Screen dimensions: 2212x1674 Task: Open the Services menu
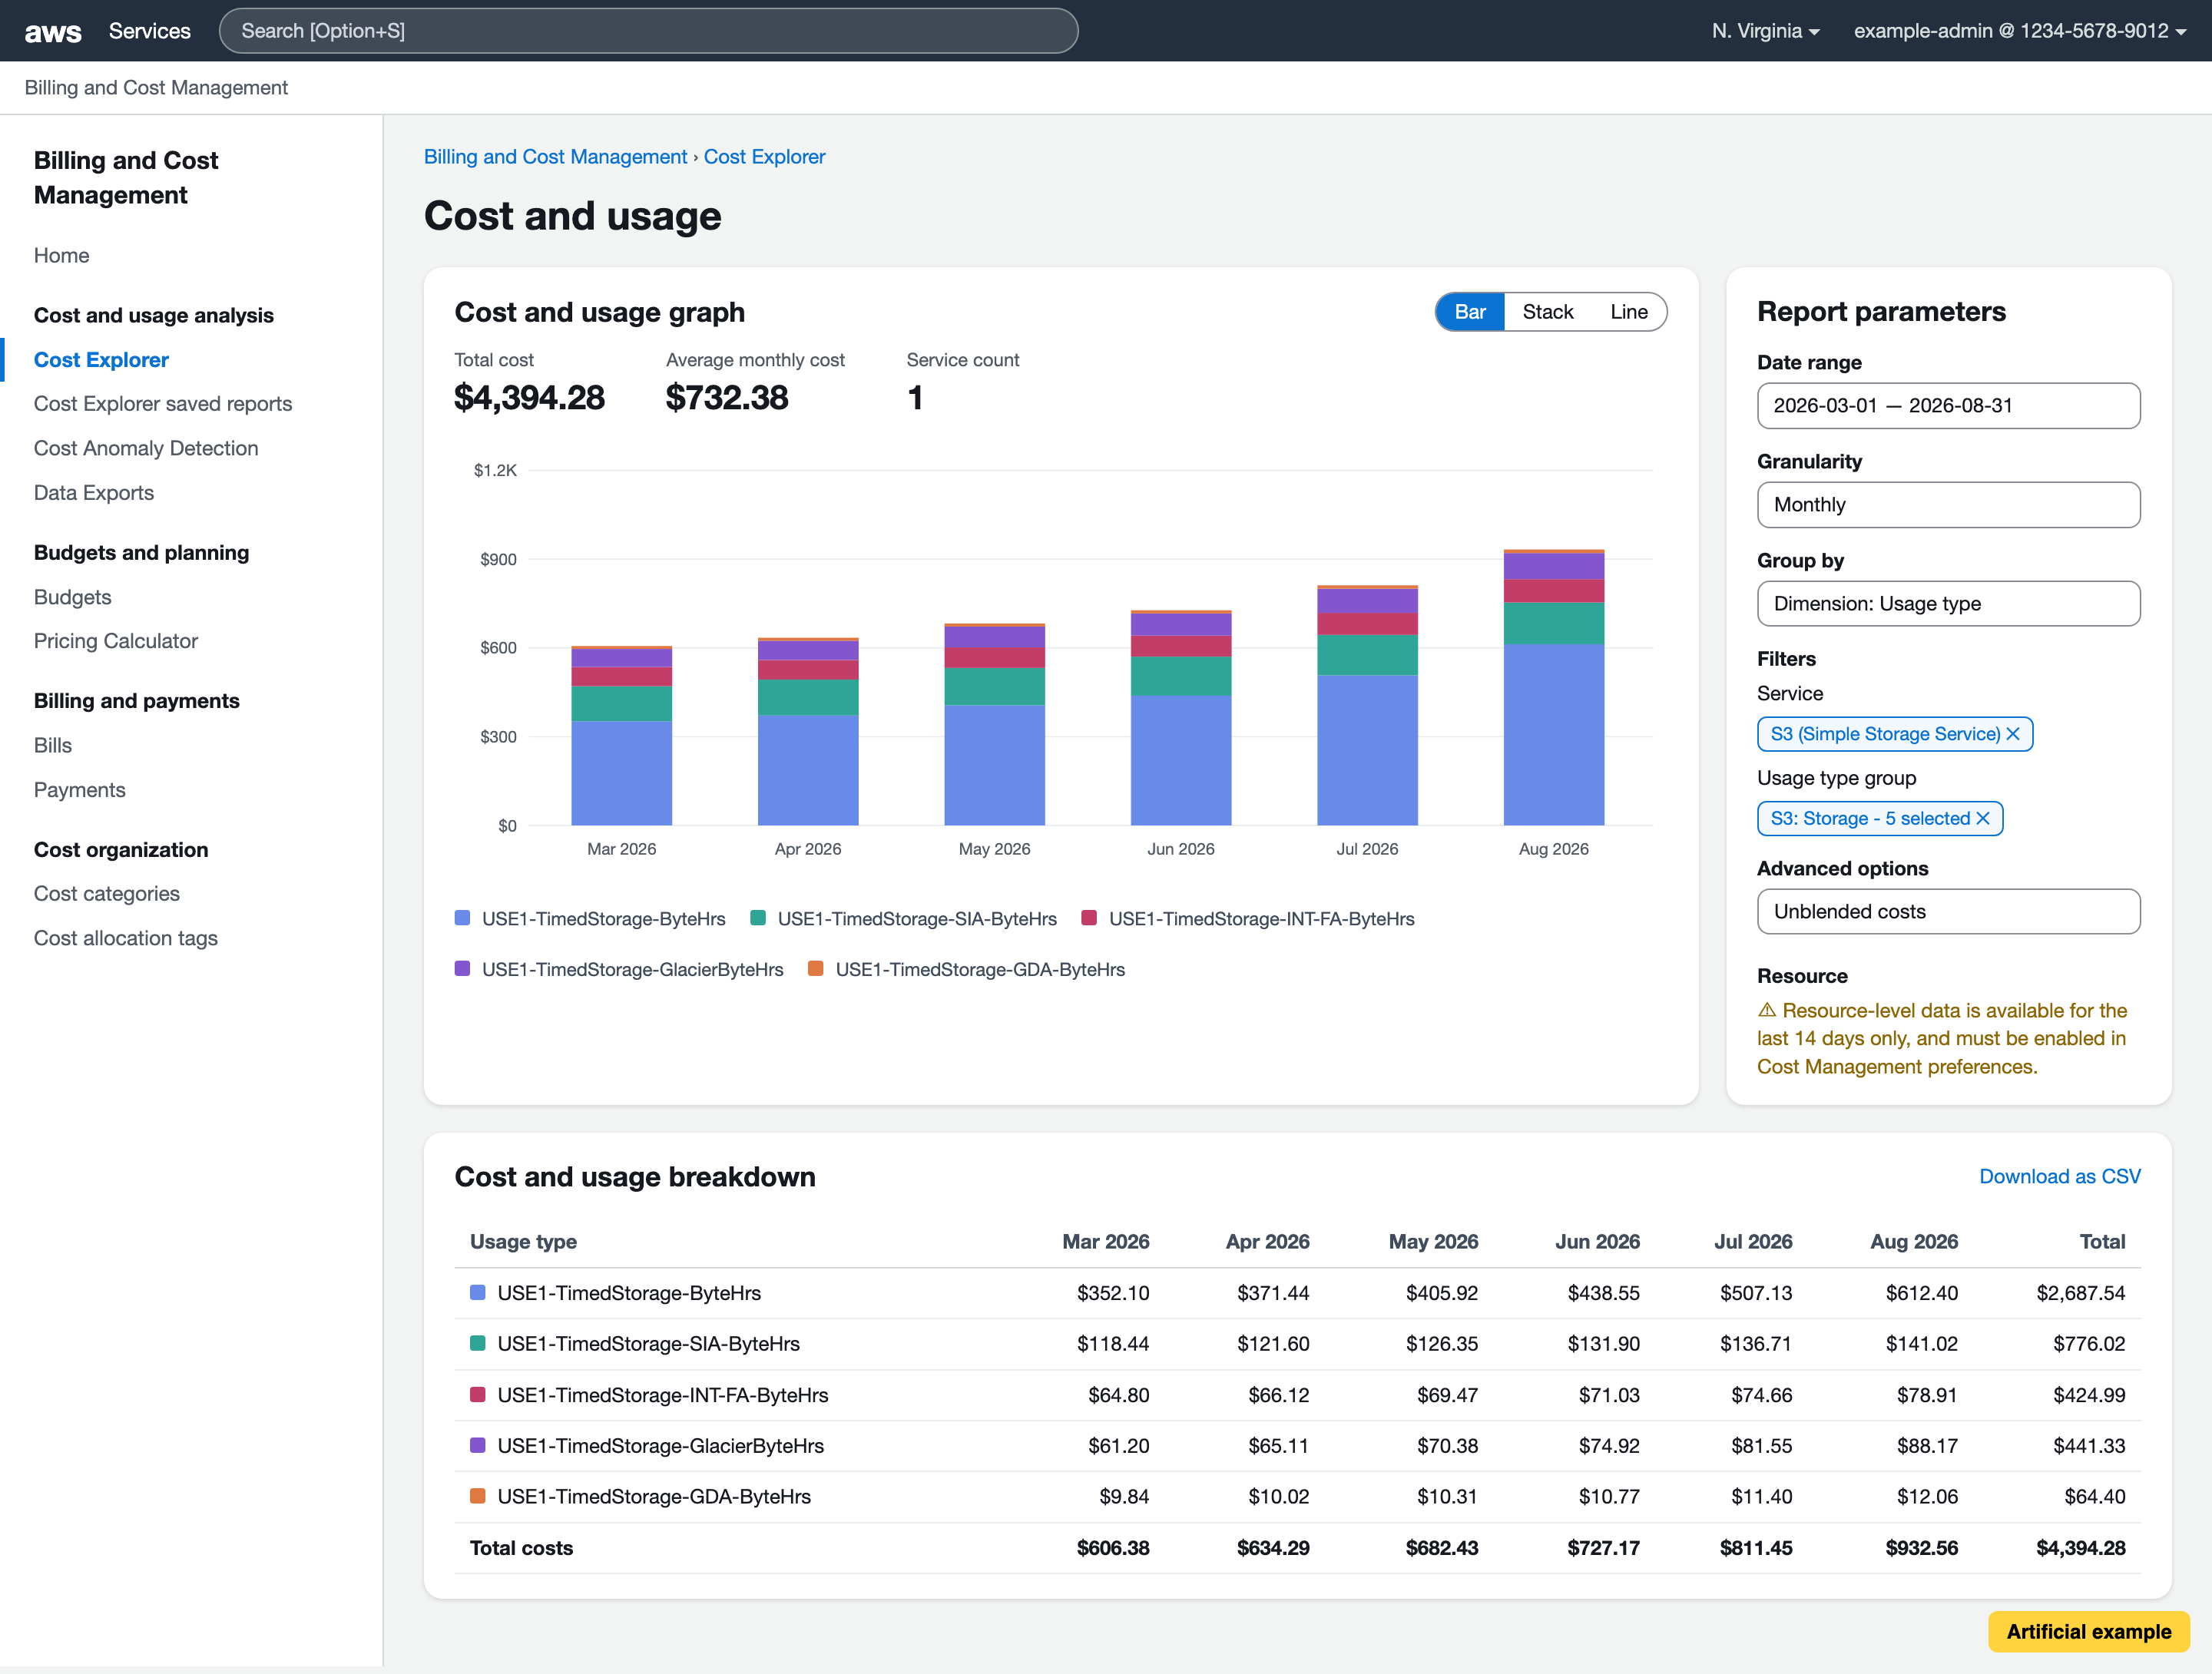150,31
